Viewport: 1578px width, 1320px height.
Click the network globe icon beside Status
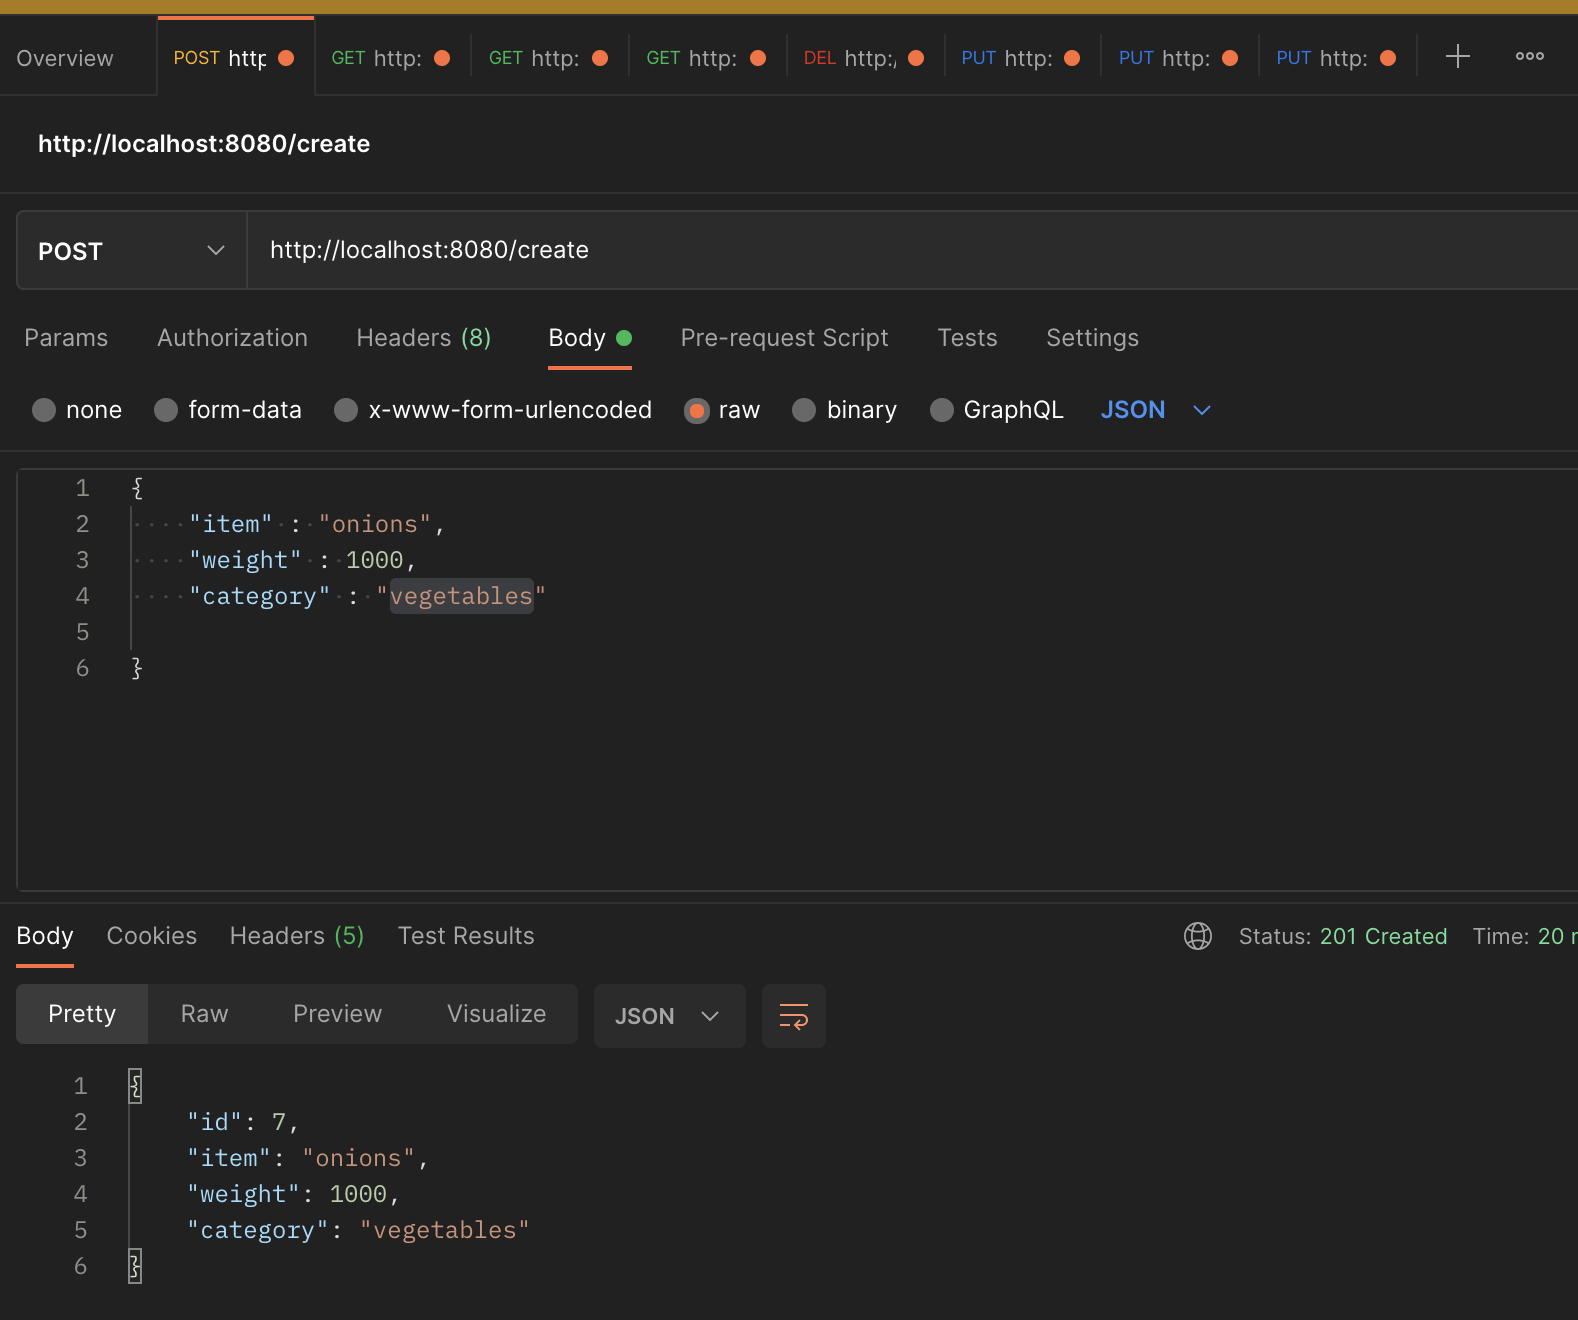1197,936
